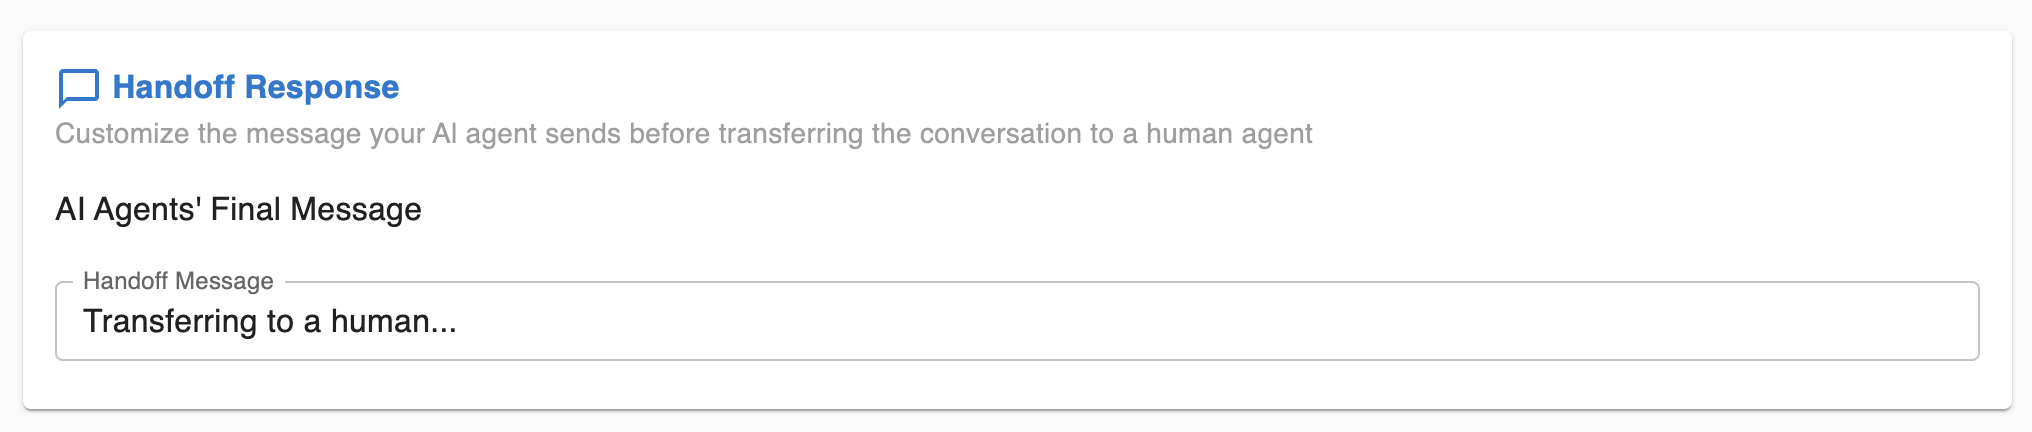2032x432 pixels.
Task: Place cursor after "human..." in the message box
Action: (459, 321)
